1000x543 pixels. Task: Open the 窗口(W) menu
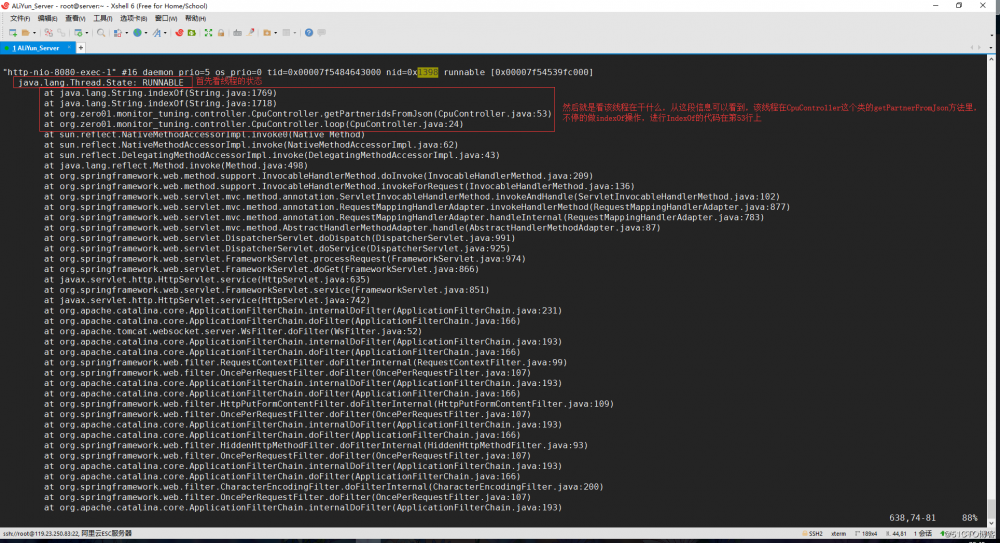click(166, 19)
